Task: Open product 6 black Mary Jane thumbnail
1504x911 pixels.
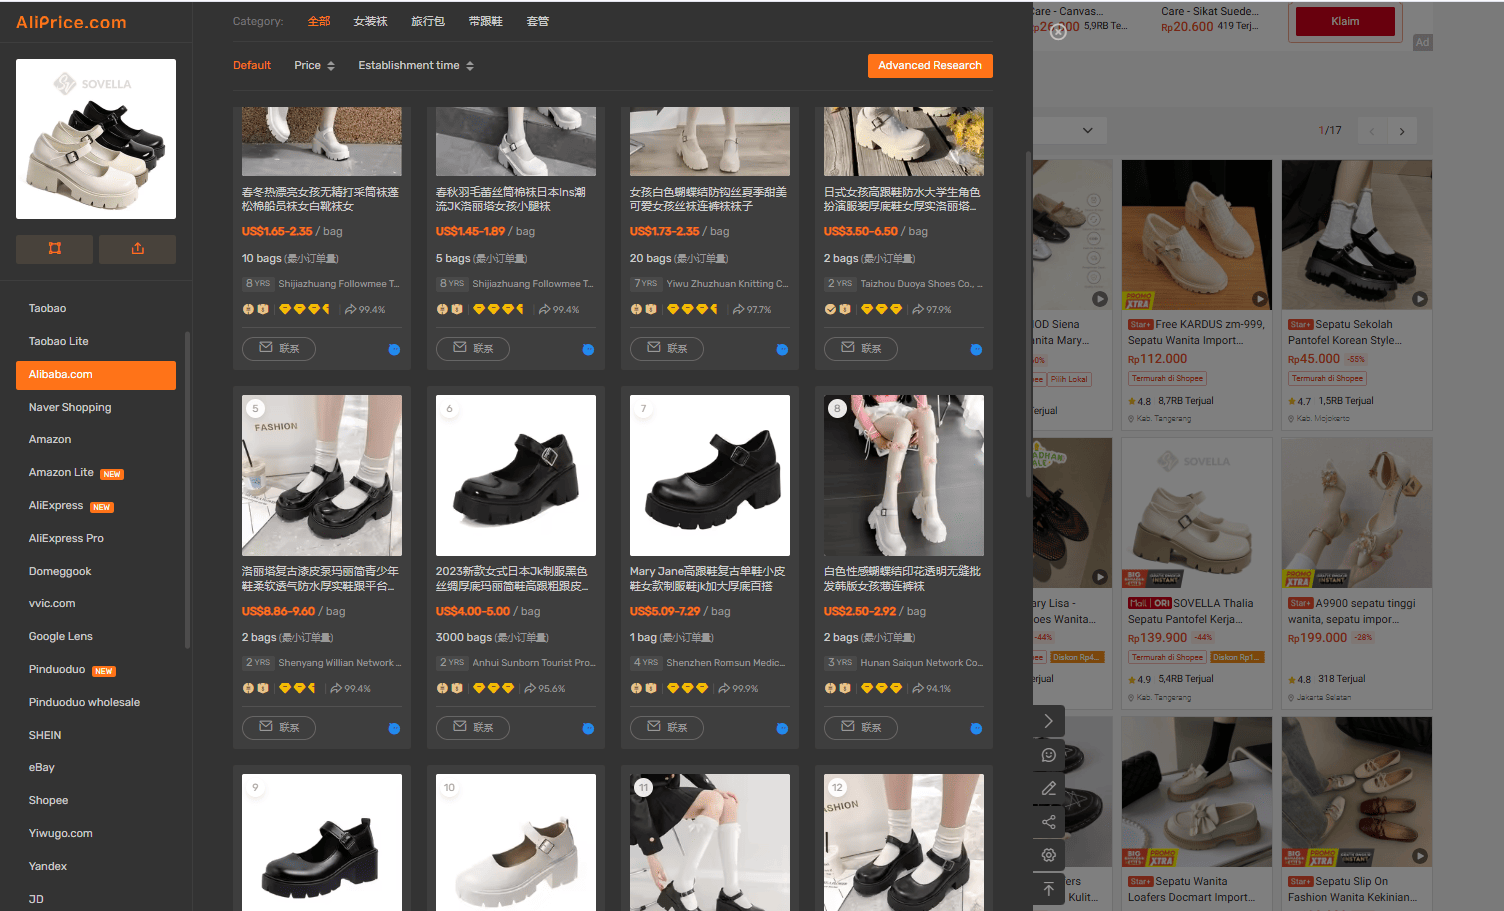Action: [x=516, y=475]
